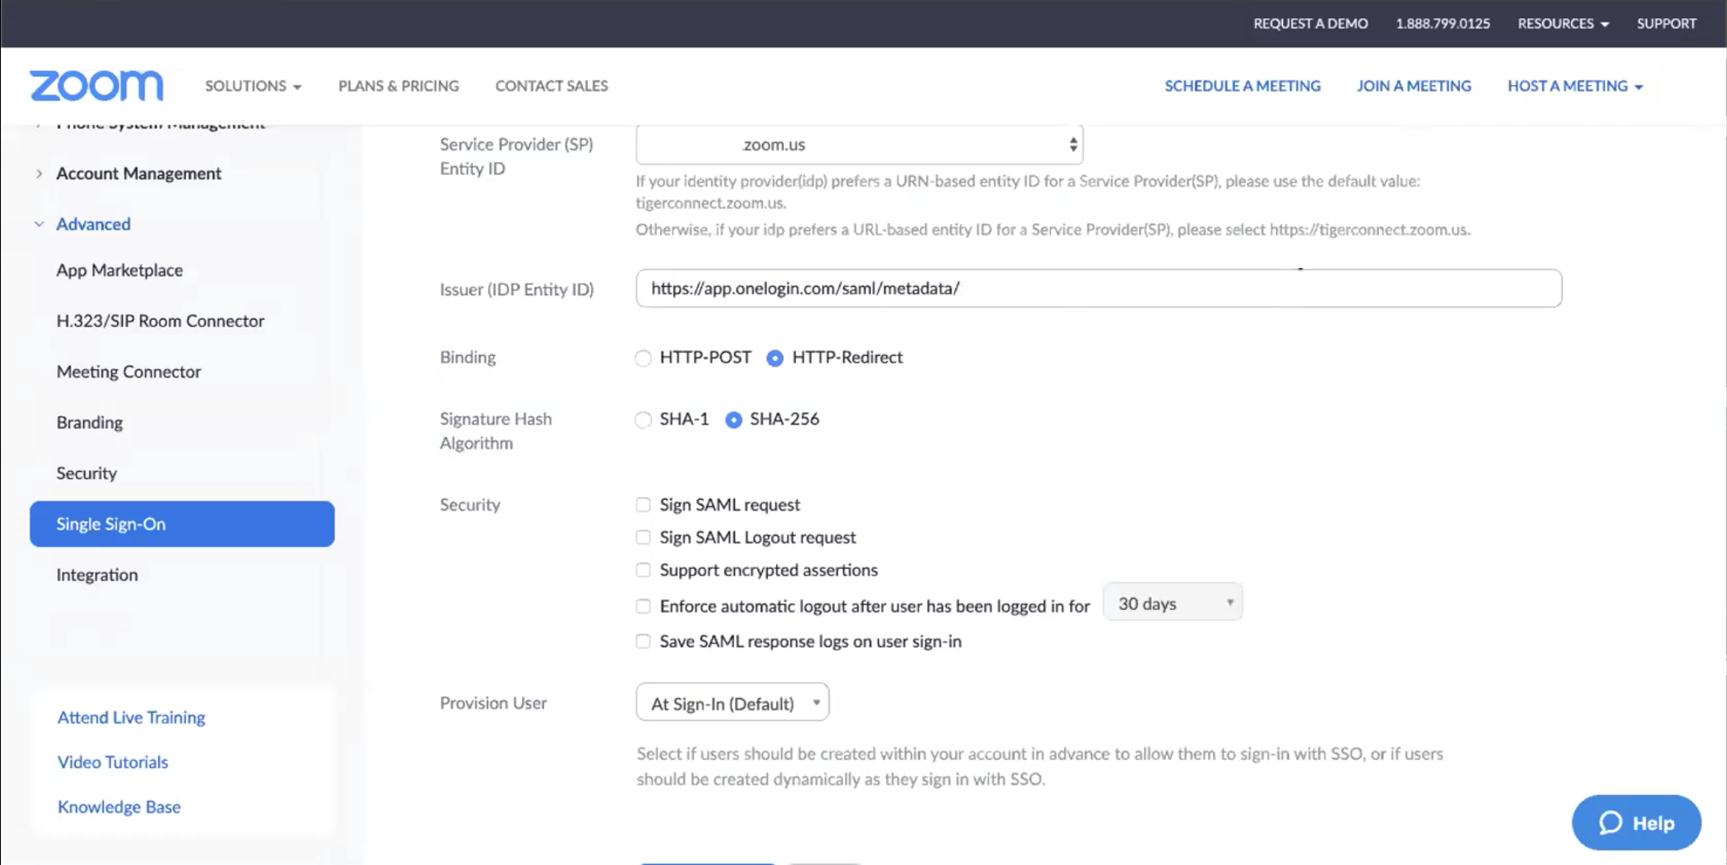Click the Zoom logo
1727x865 pixels.
(x=97, y=86)
